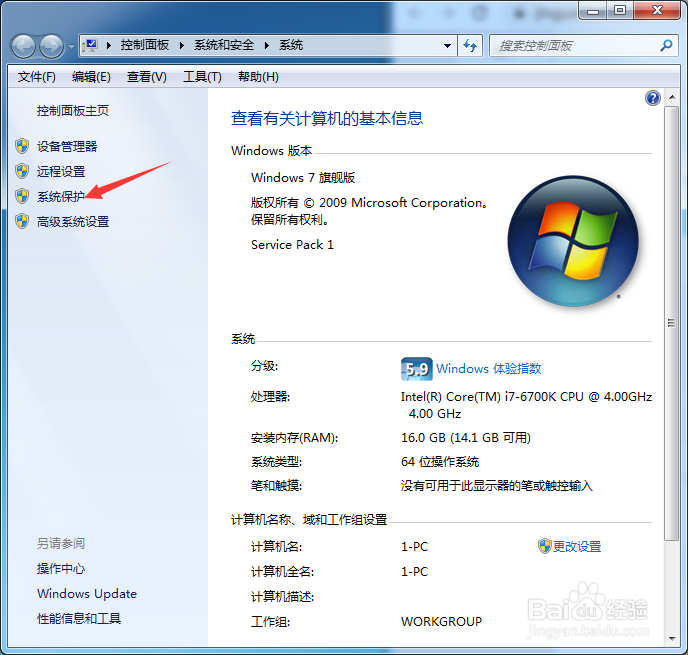Click the computer icon in address bar
This screenshot has height=655, width=688.
pyautogui.click(x=90, y=46)
